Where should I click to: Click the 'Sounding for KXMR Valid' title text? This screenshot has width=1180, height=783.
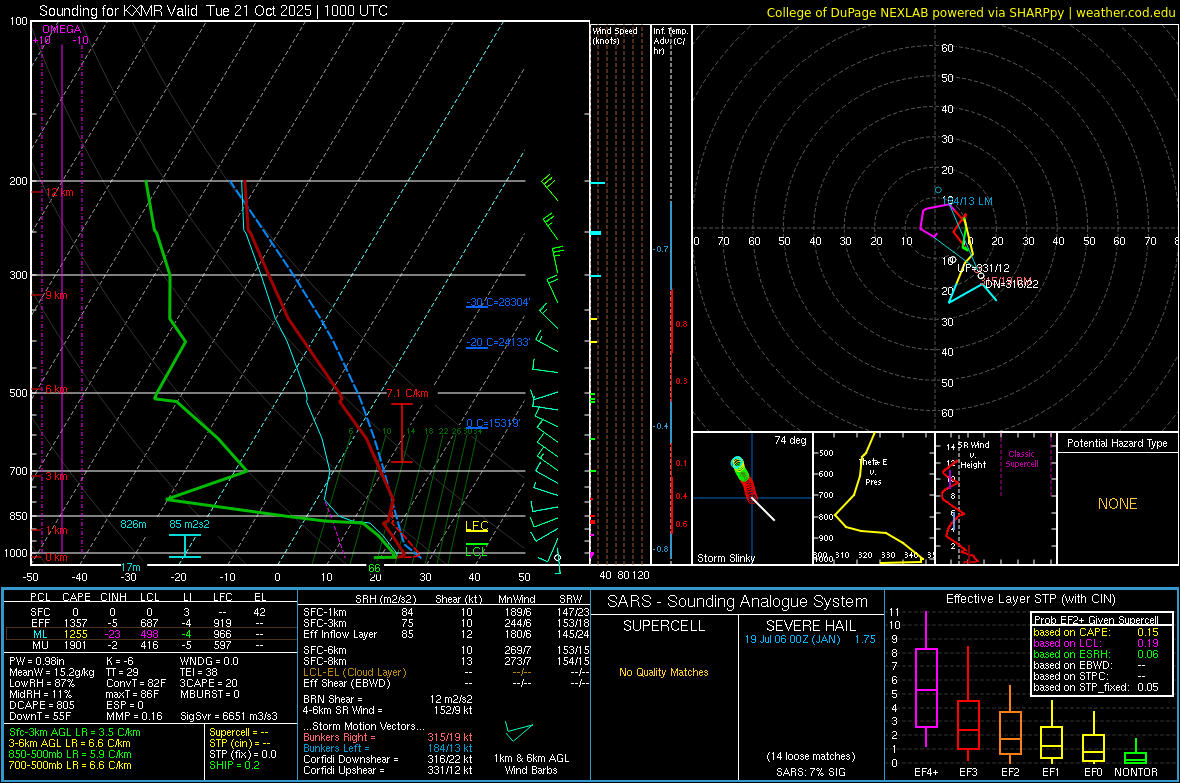point(119,11)
